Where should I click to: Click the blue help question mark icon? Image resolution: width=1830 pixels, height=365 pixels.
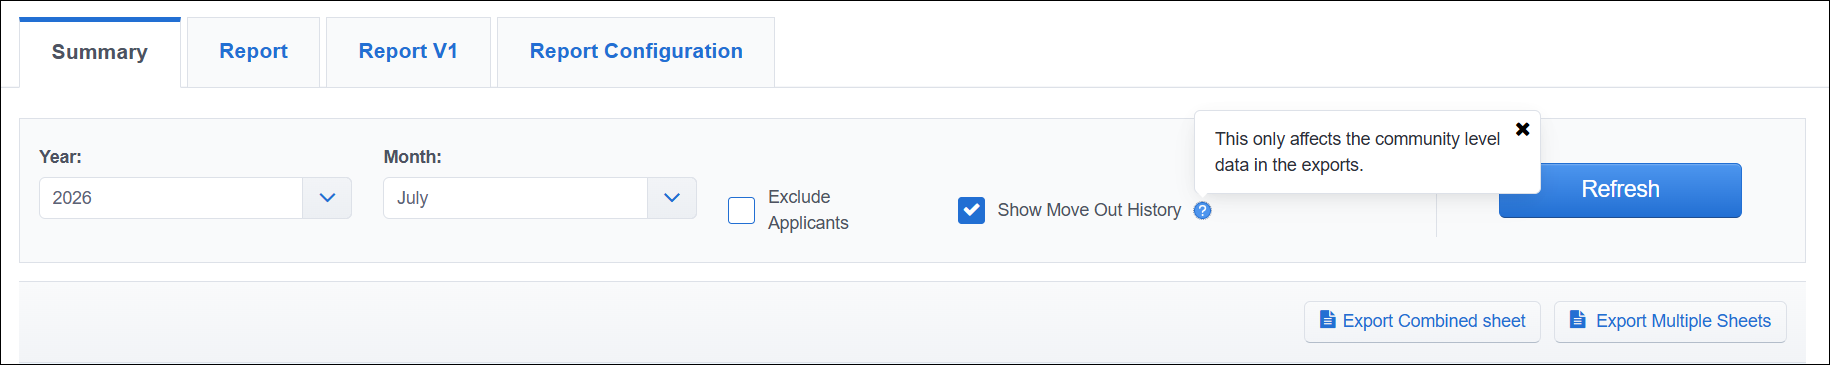click(1202, 210)
